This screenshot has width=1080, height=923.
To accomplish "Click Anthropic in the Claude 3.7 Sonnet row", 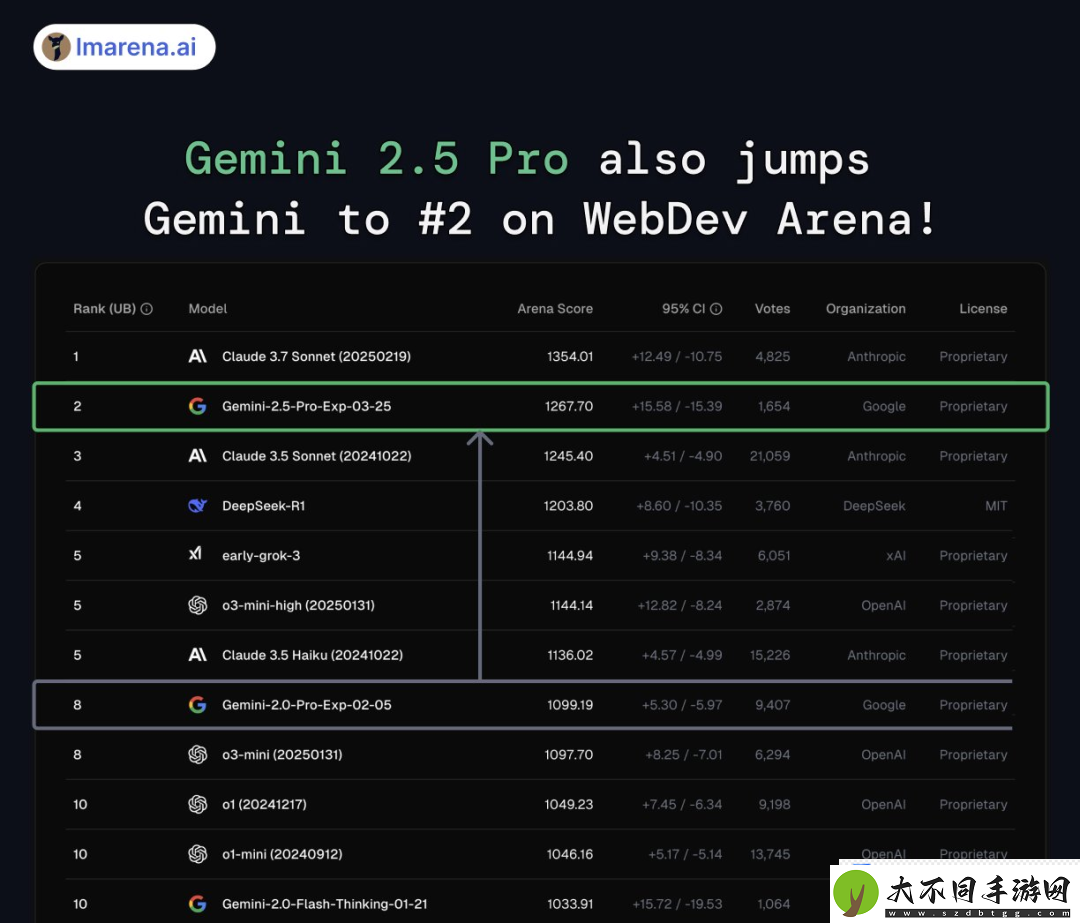I will [876, 356].
